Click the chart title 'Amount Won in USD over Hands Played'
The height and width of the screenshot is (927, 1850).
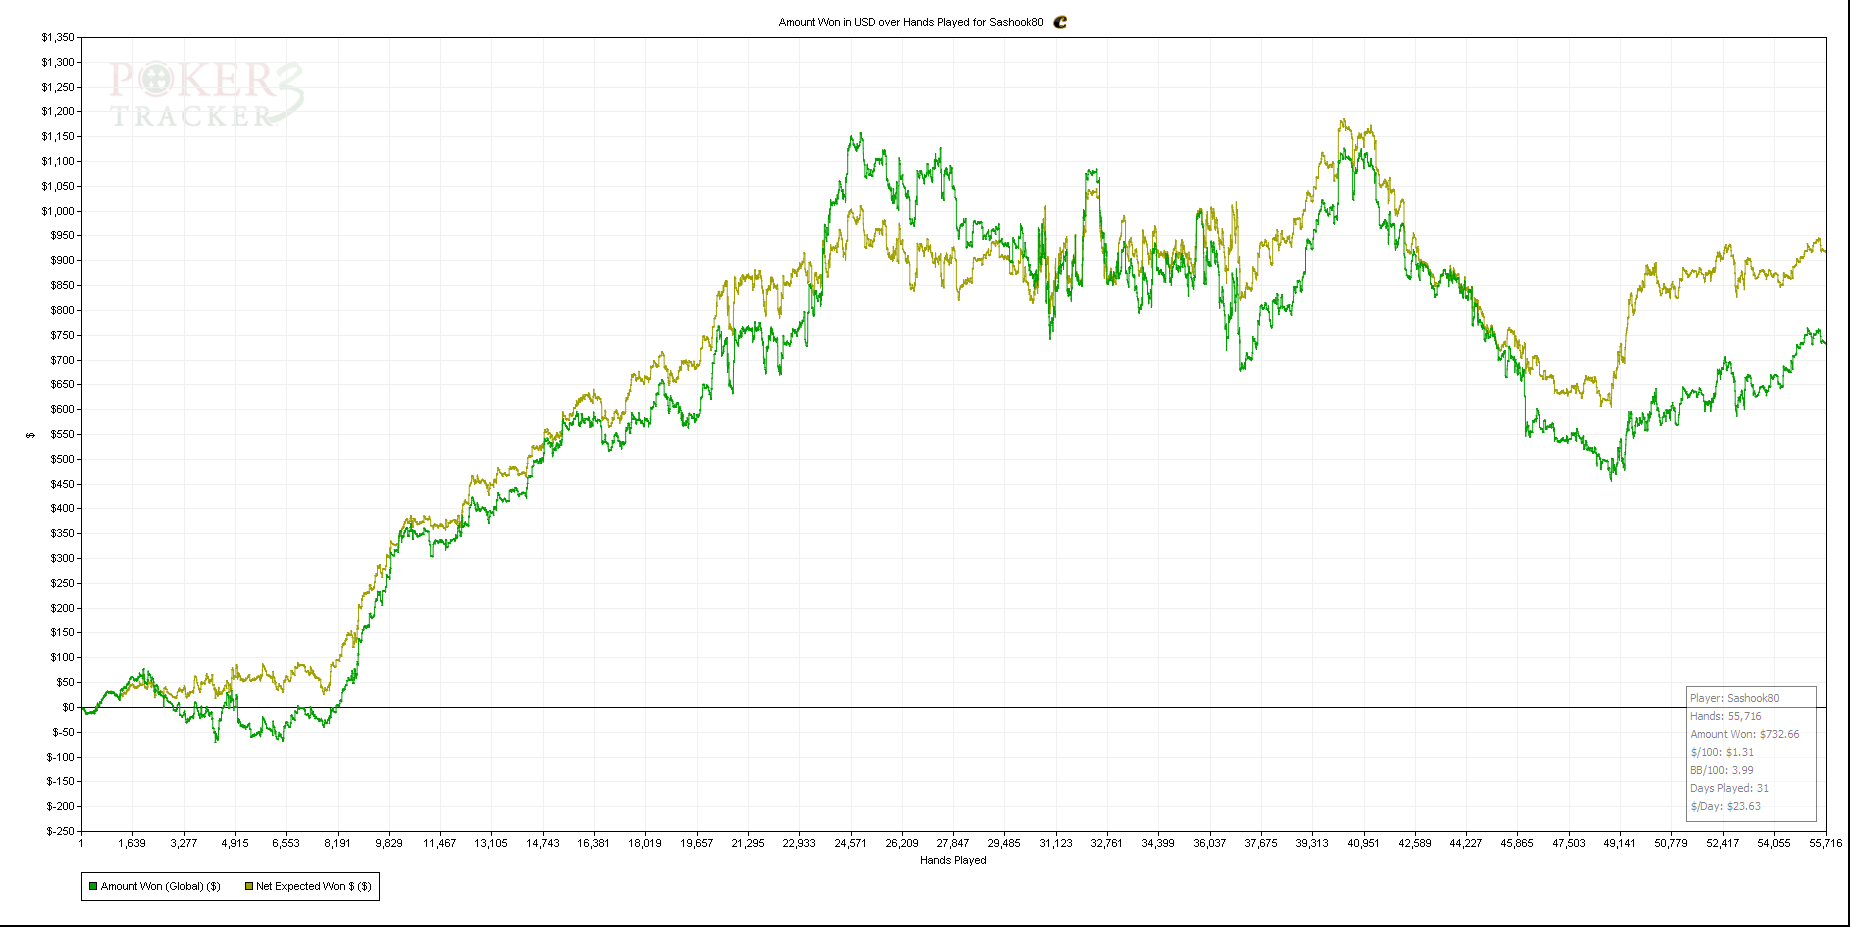(910, 22)
